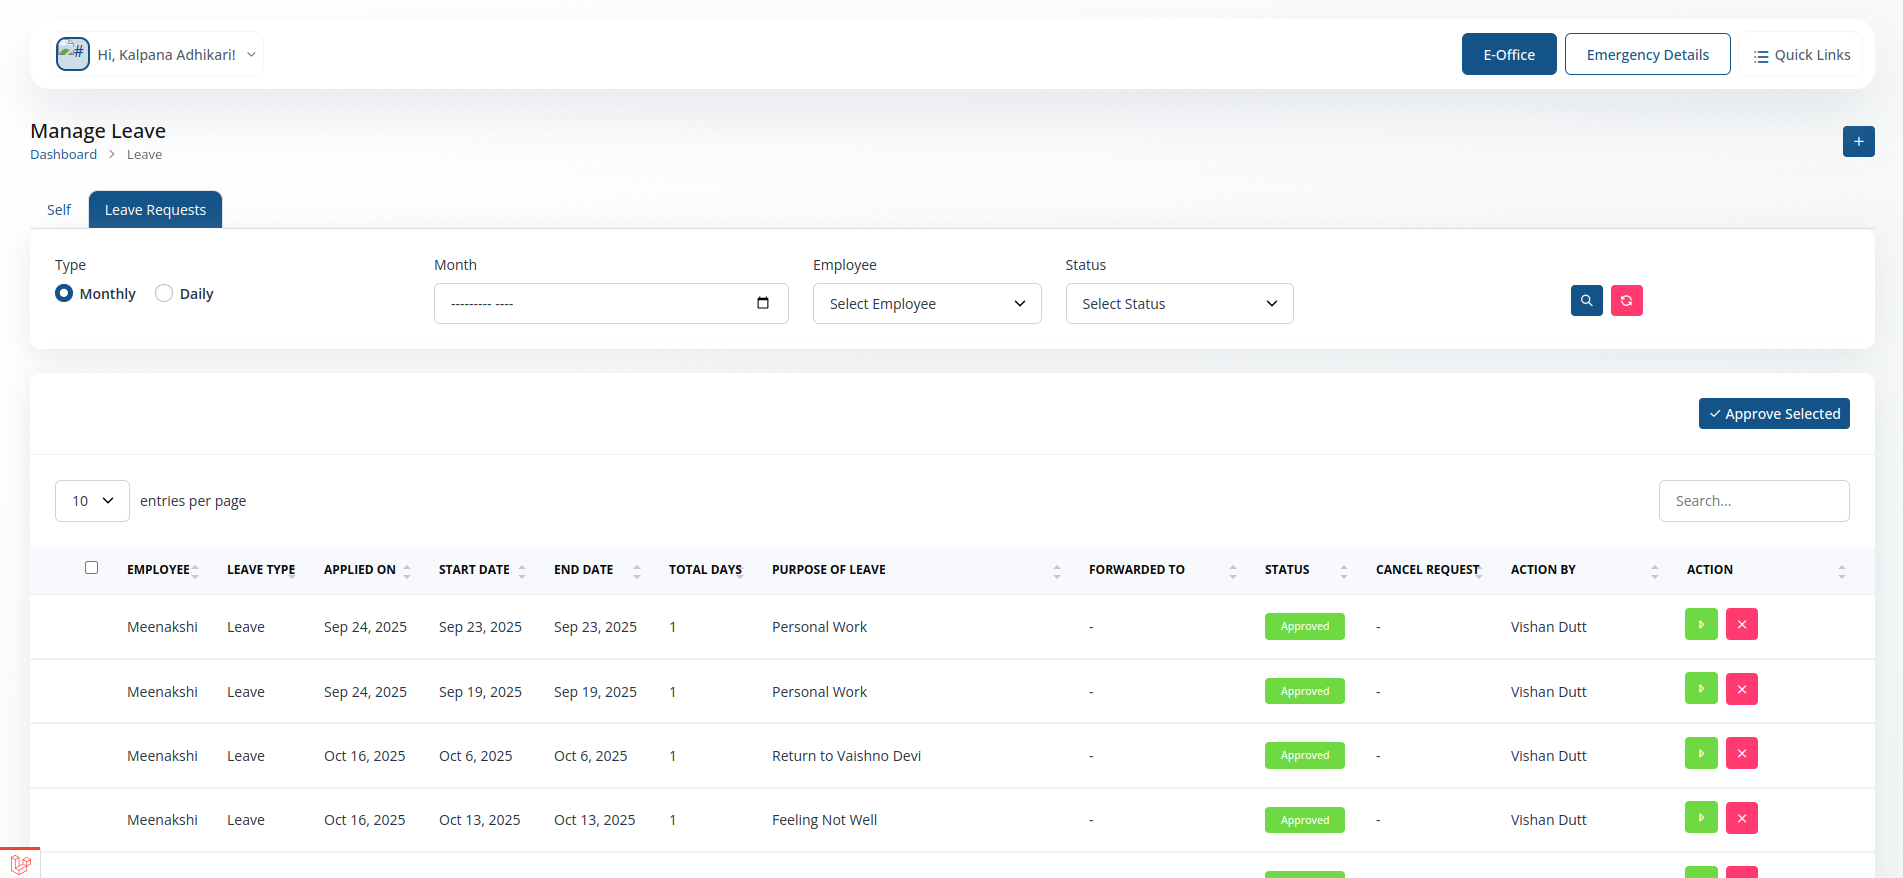1903x878 pixels.
Task: Click the E-Office button
Action: (x=1509, y=54)
